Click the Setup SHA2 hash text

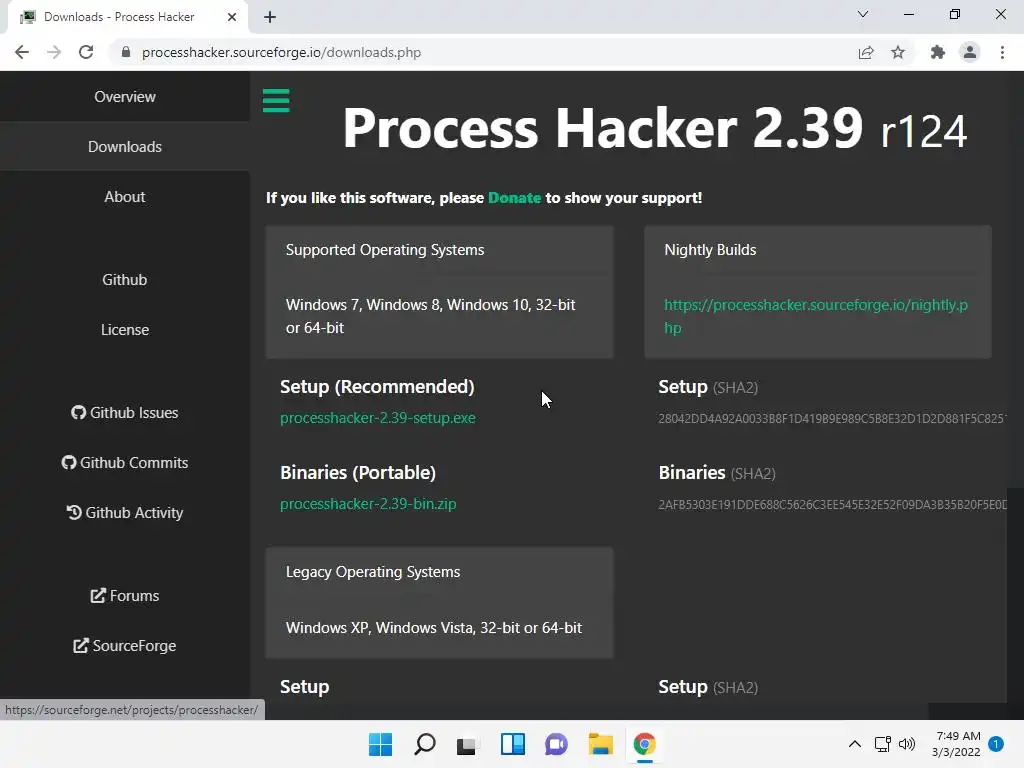tap(833, 419)
